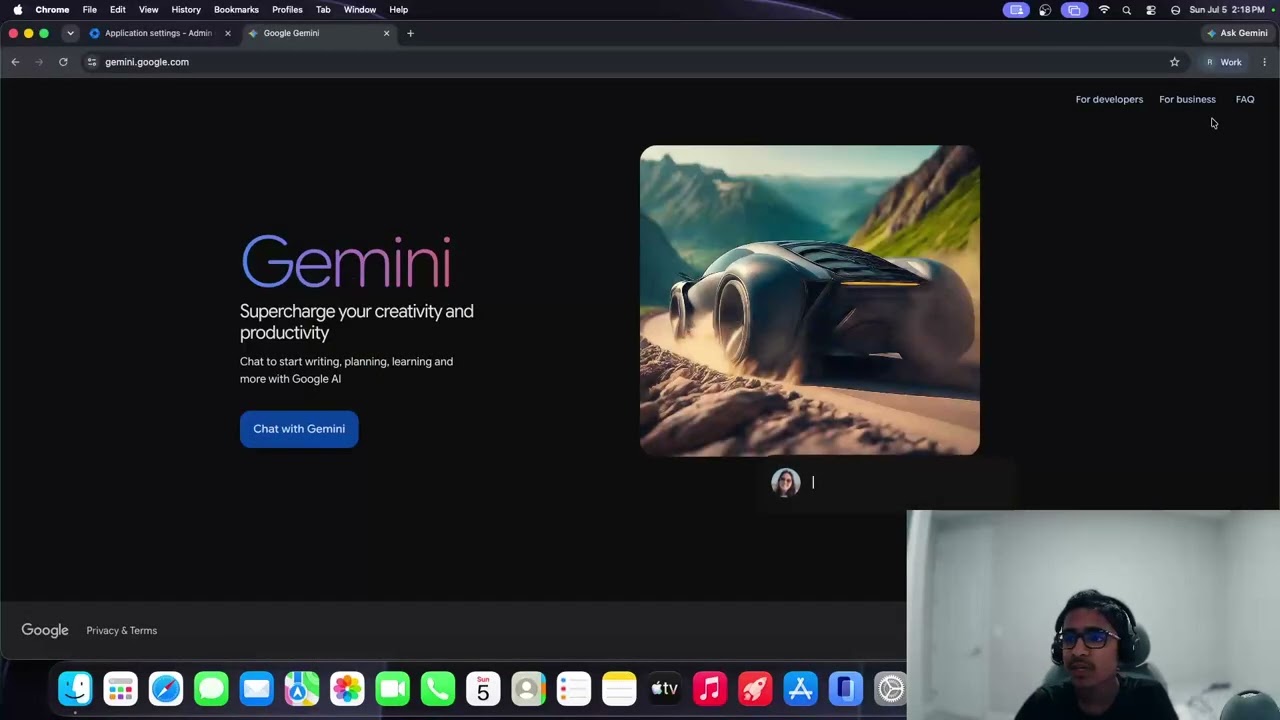The height and width of the screenshot is (720, 1280).
Task: Launch Music from the Dock
Action: tap(710, 689)
